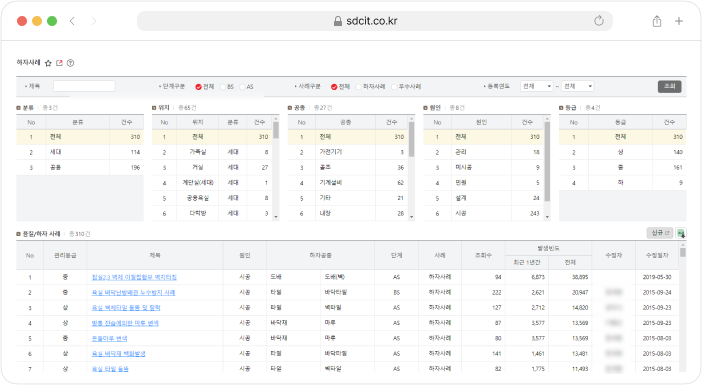Select 가족실 row in 위치 table
This screenshot has height=385, width=702.
tap(212, 152)
